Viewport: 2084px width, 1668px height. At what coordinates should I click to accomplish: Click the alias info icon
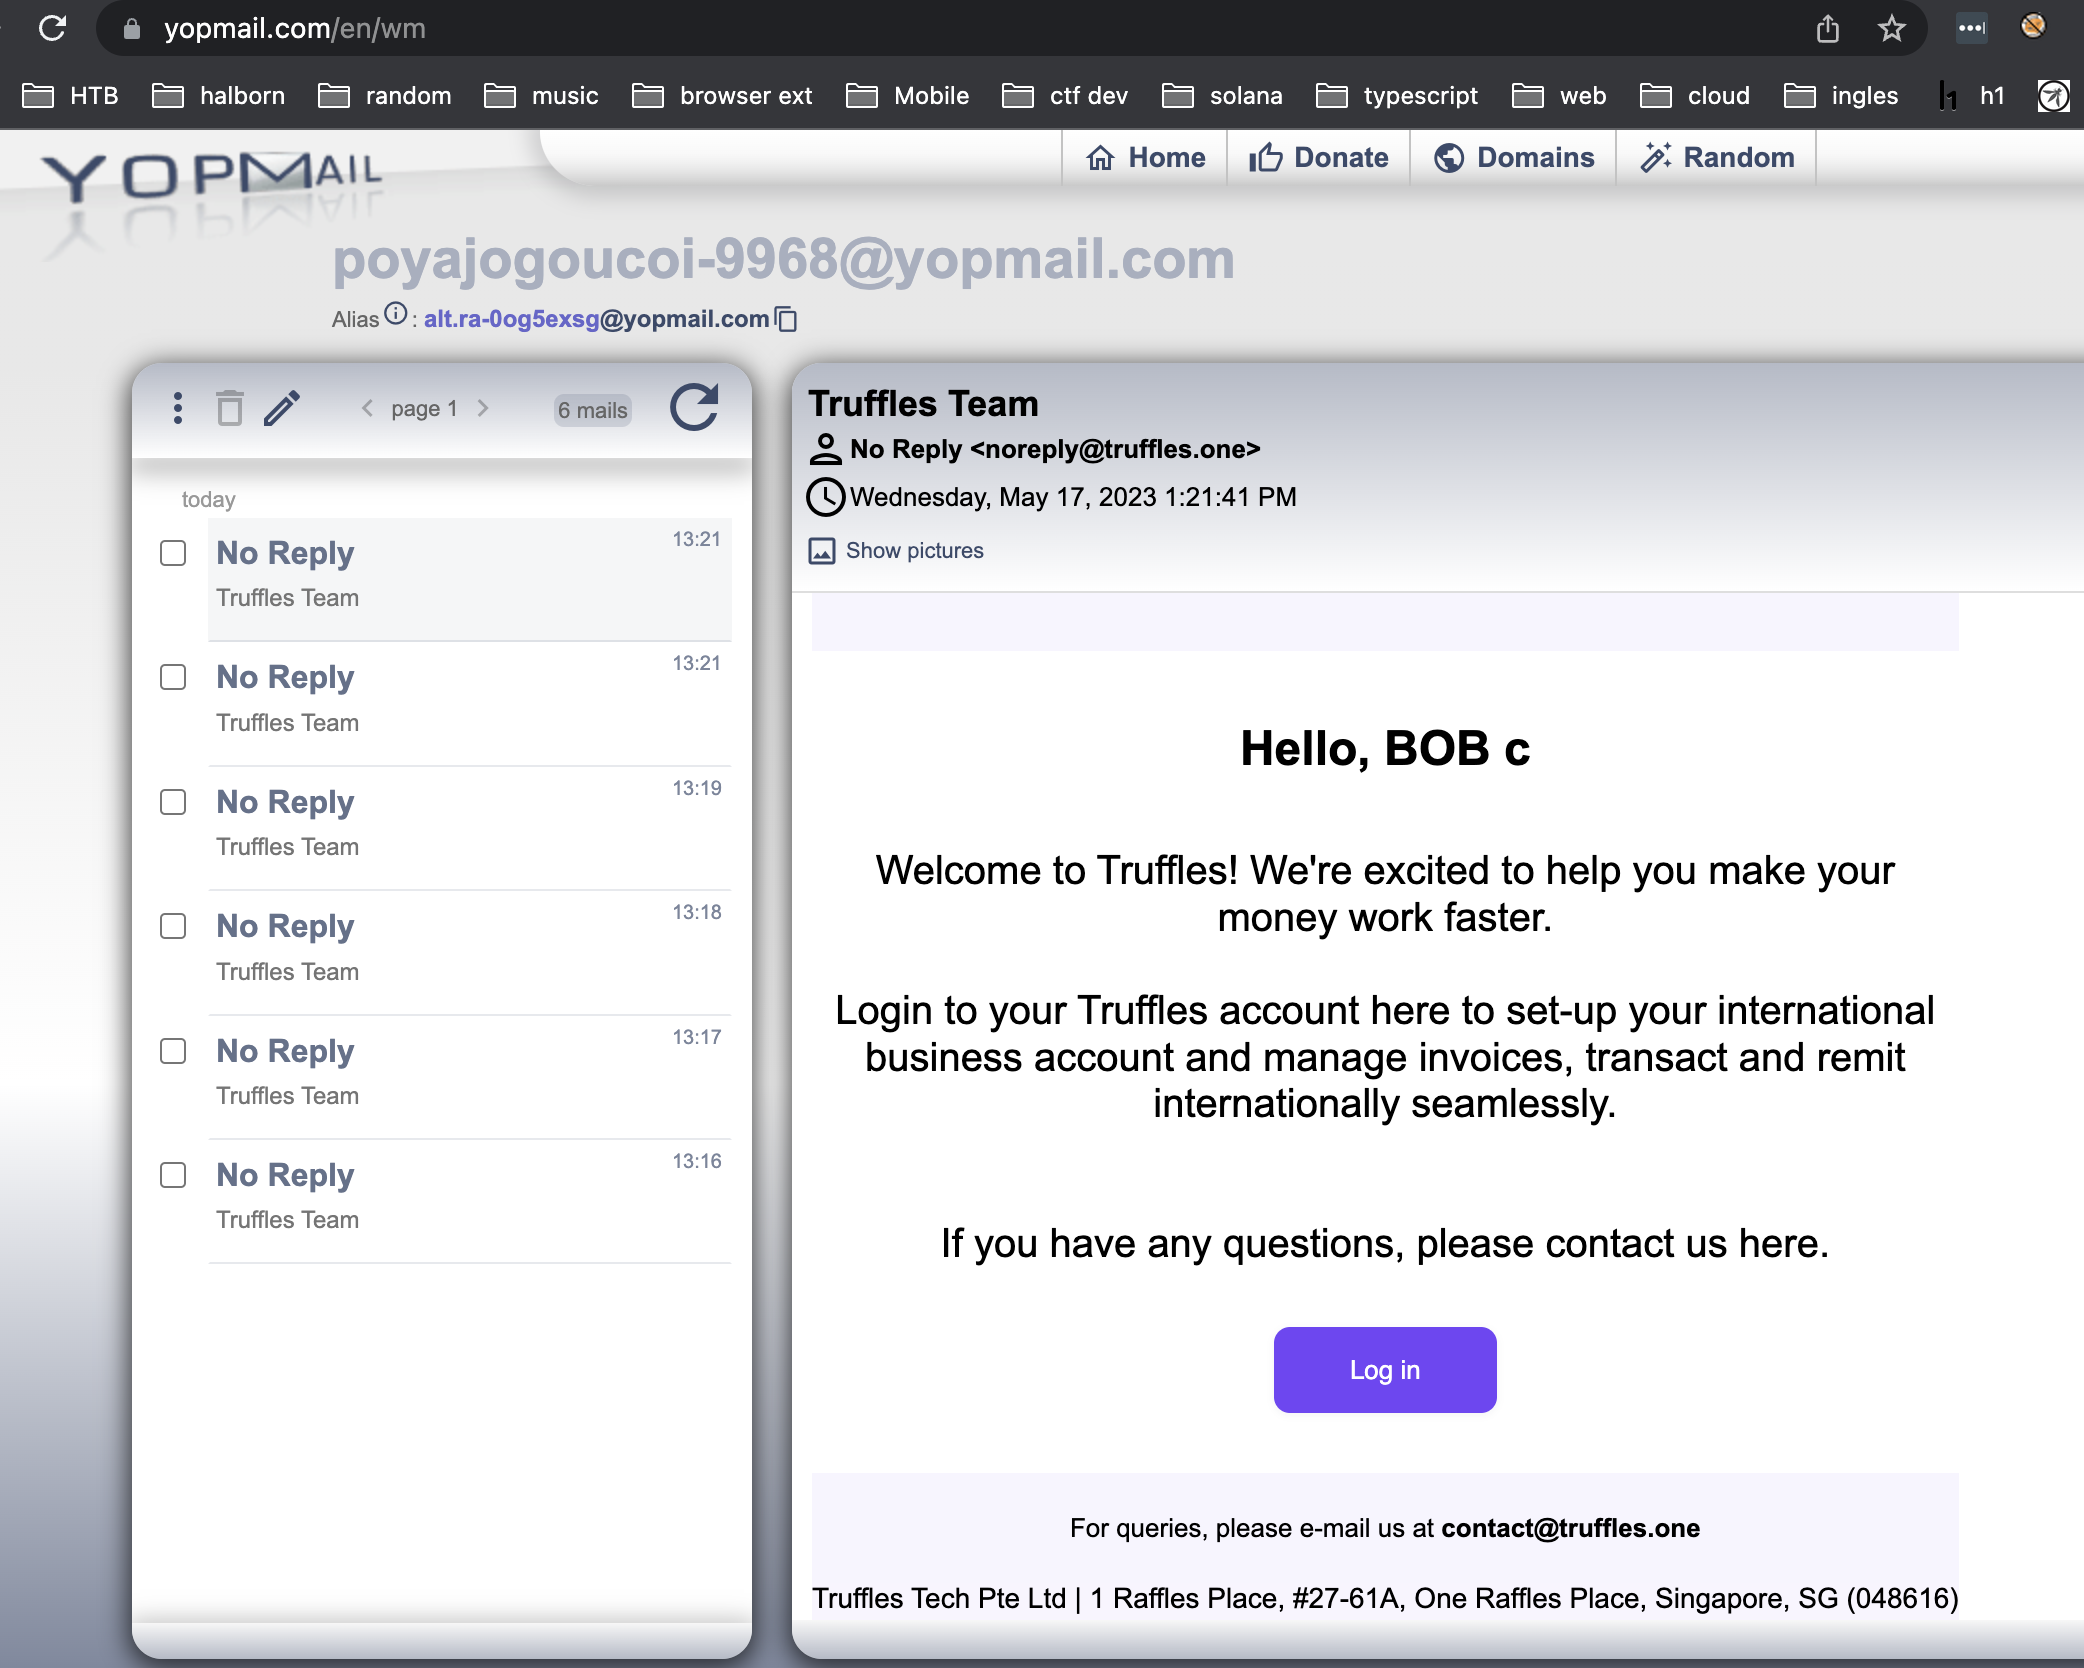(x=396, y=315)
